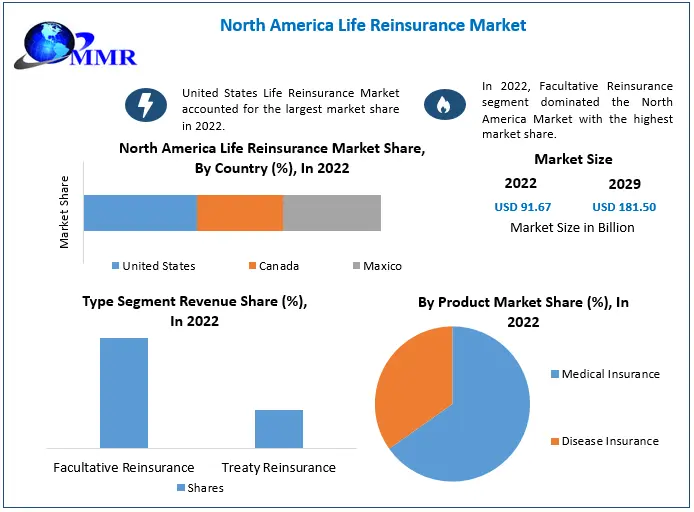Click the orange Canada bar segment
Image resolution: width=694 pixels, height=512 pixels.
pyautogui.click(x=240, y=213)
